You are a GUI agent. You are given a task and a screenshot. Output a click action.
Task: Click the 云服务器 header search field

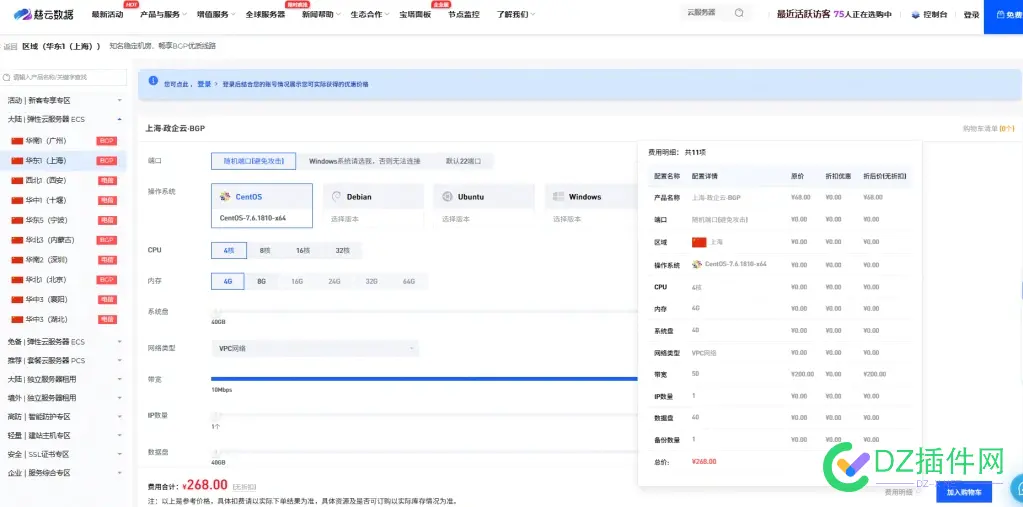coord(716,12)
